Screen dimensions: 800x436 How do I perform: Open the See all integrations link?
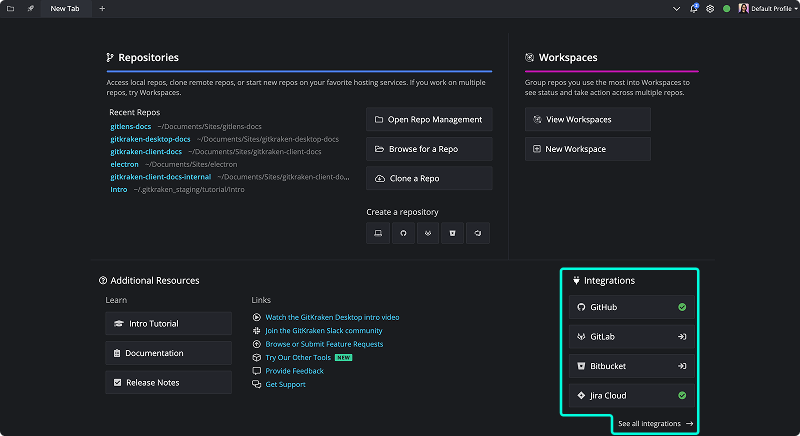(x=655, y=424)
